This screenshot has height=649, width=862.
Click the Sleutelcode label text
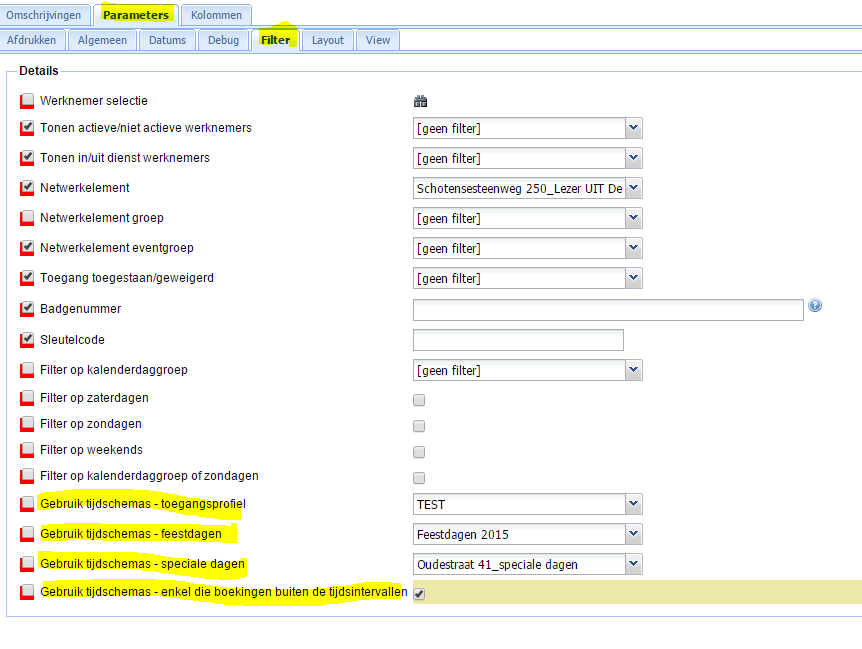(x=72, y=340)
